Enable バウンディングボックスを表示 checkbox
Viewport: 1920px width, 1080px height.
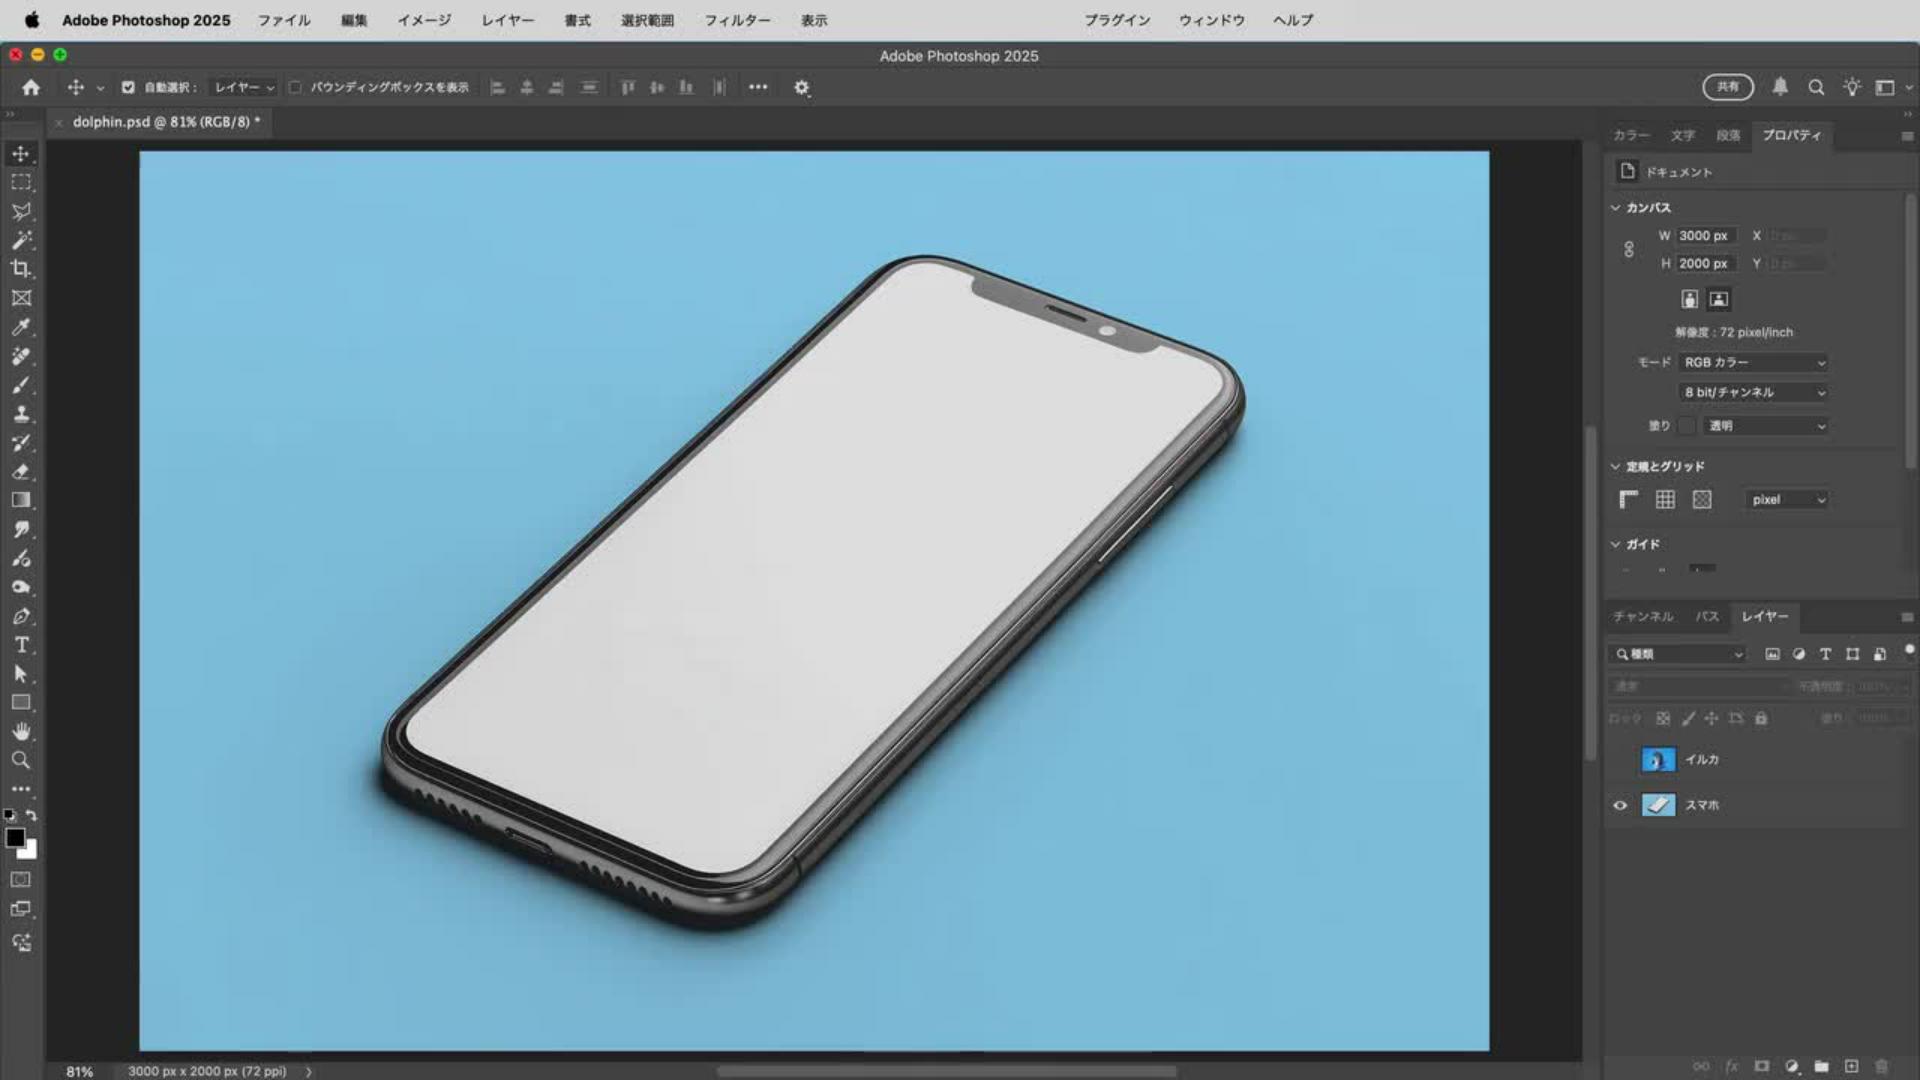(295, 87)
